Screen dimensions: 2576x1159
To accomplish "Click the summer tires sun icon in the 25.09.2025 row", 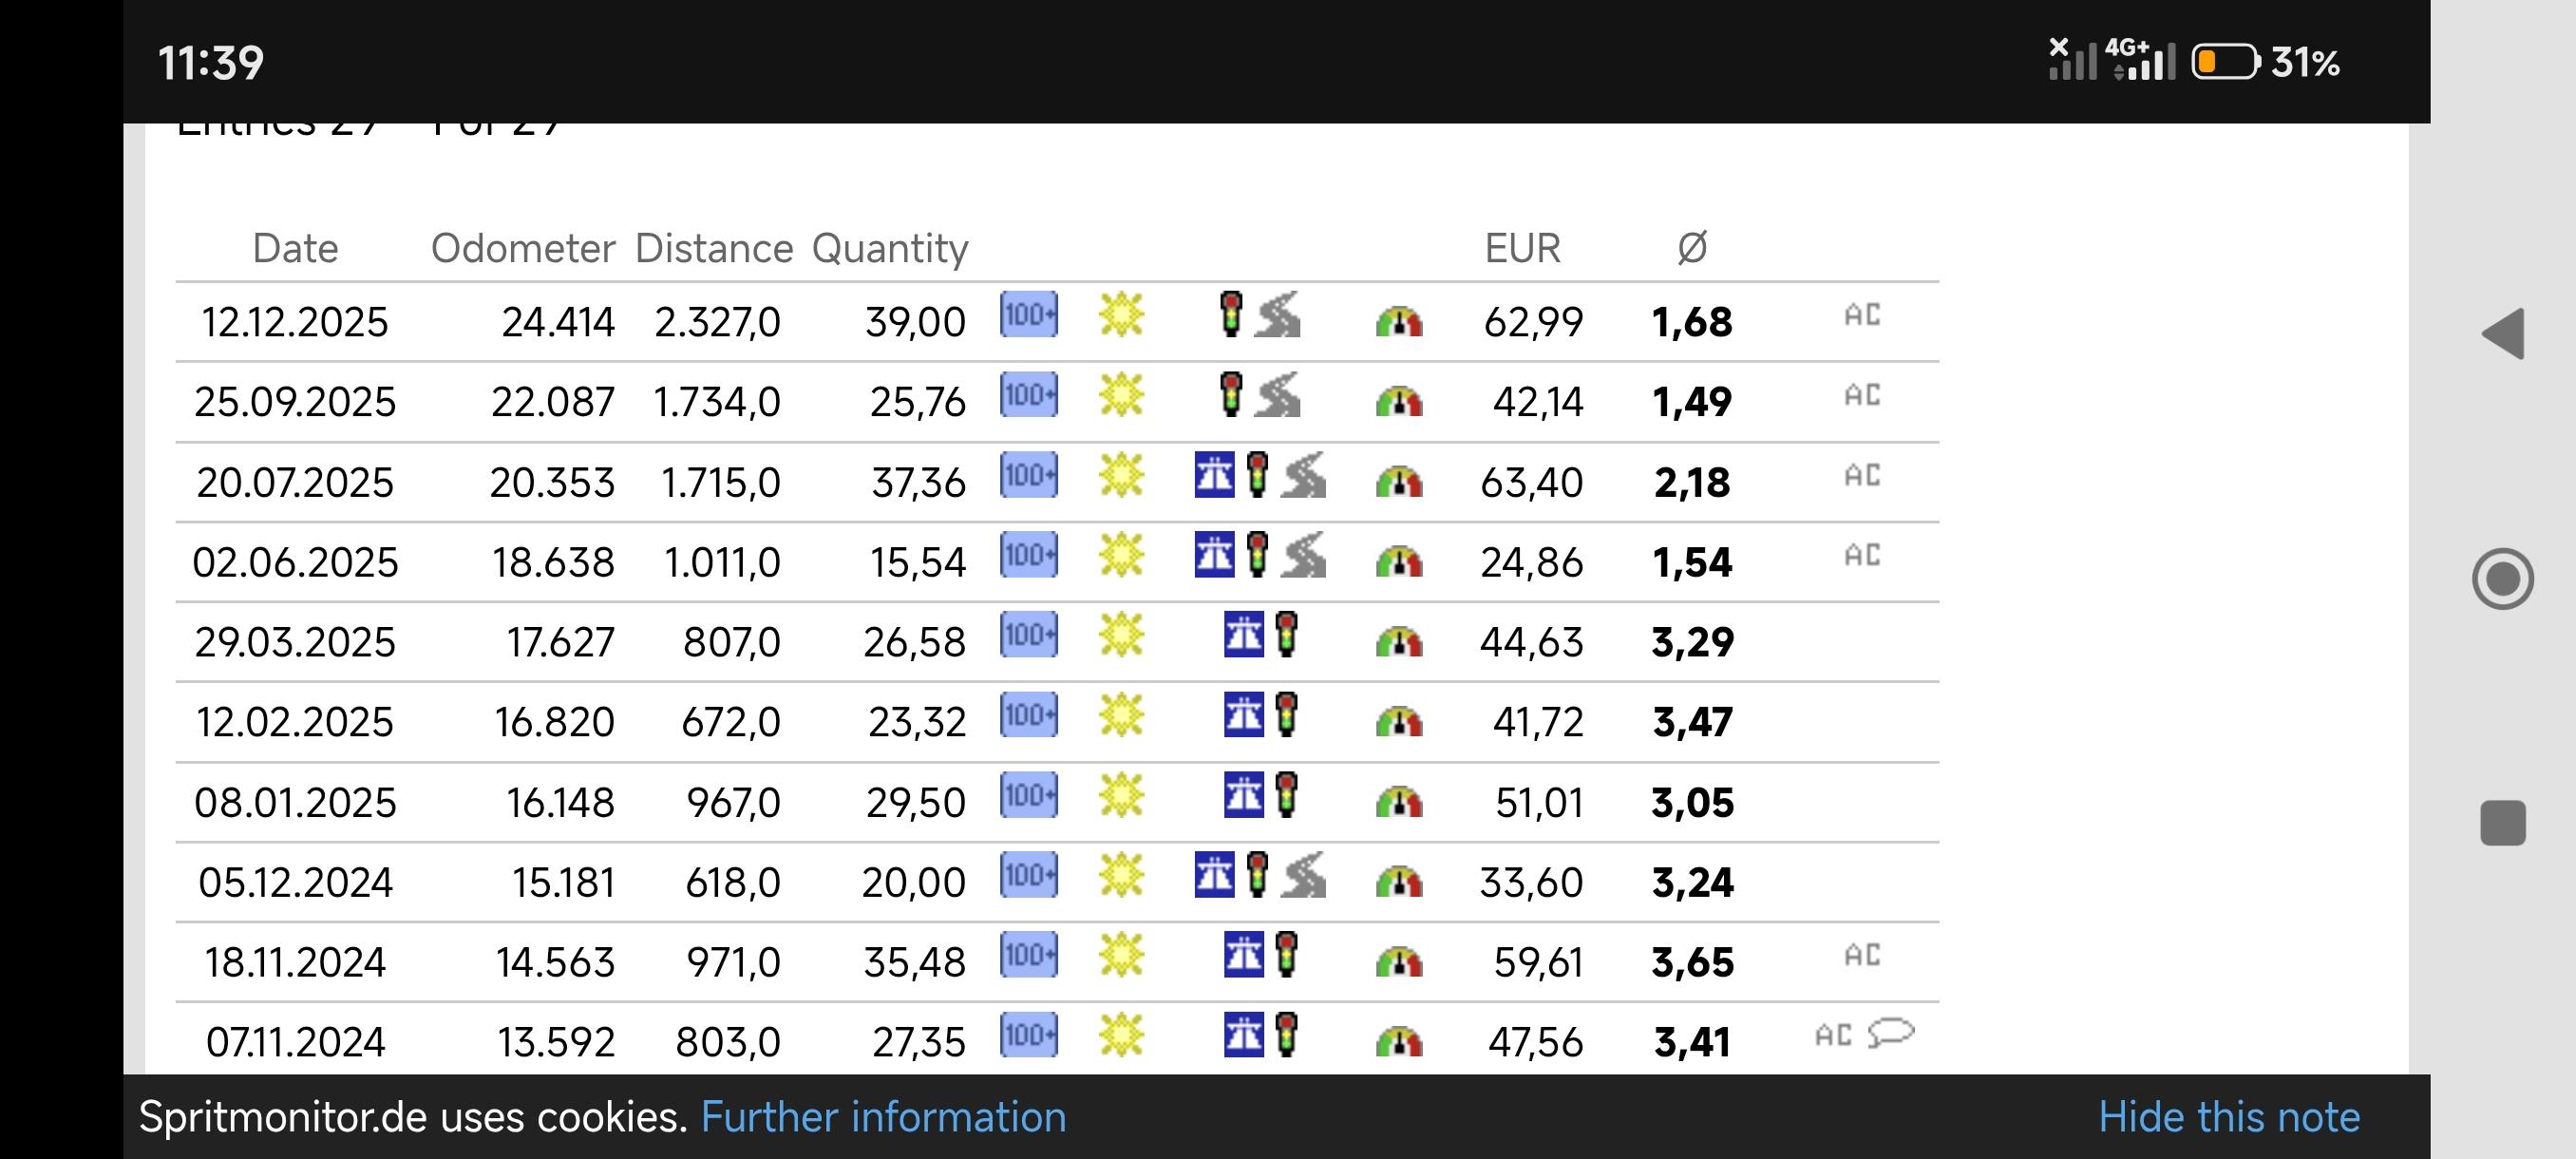I will [1121, 396].
